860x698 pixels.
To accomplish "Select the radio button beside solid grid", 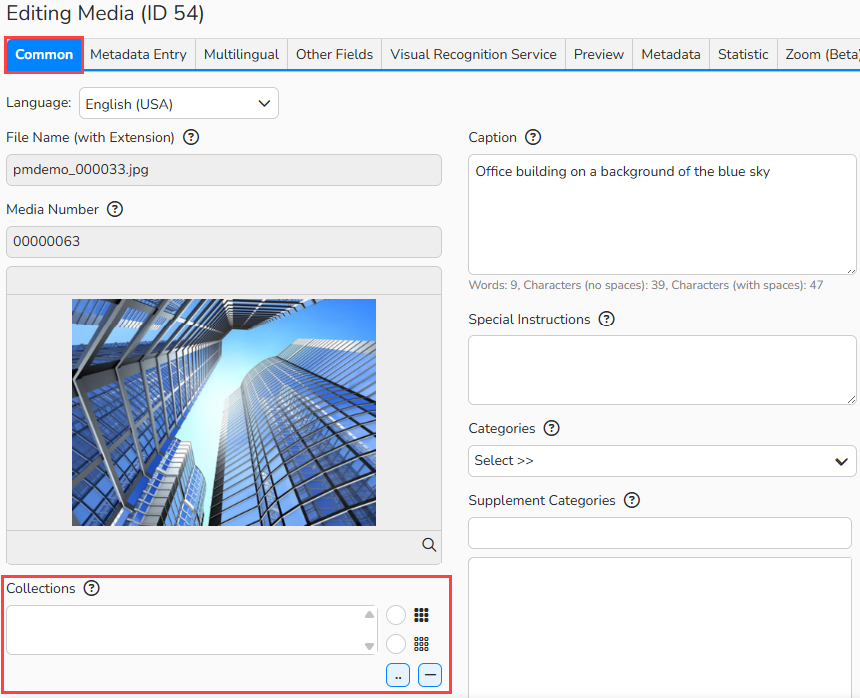I will pyautogui.click(x=396, y=615).
